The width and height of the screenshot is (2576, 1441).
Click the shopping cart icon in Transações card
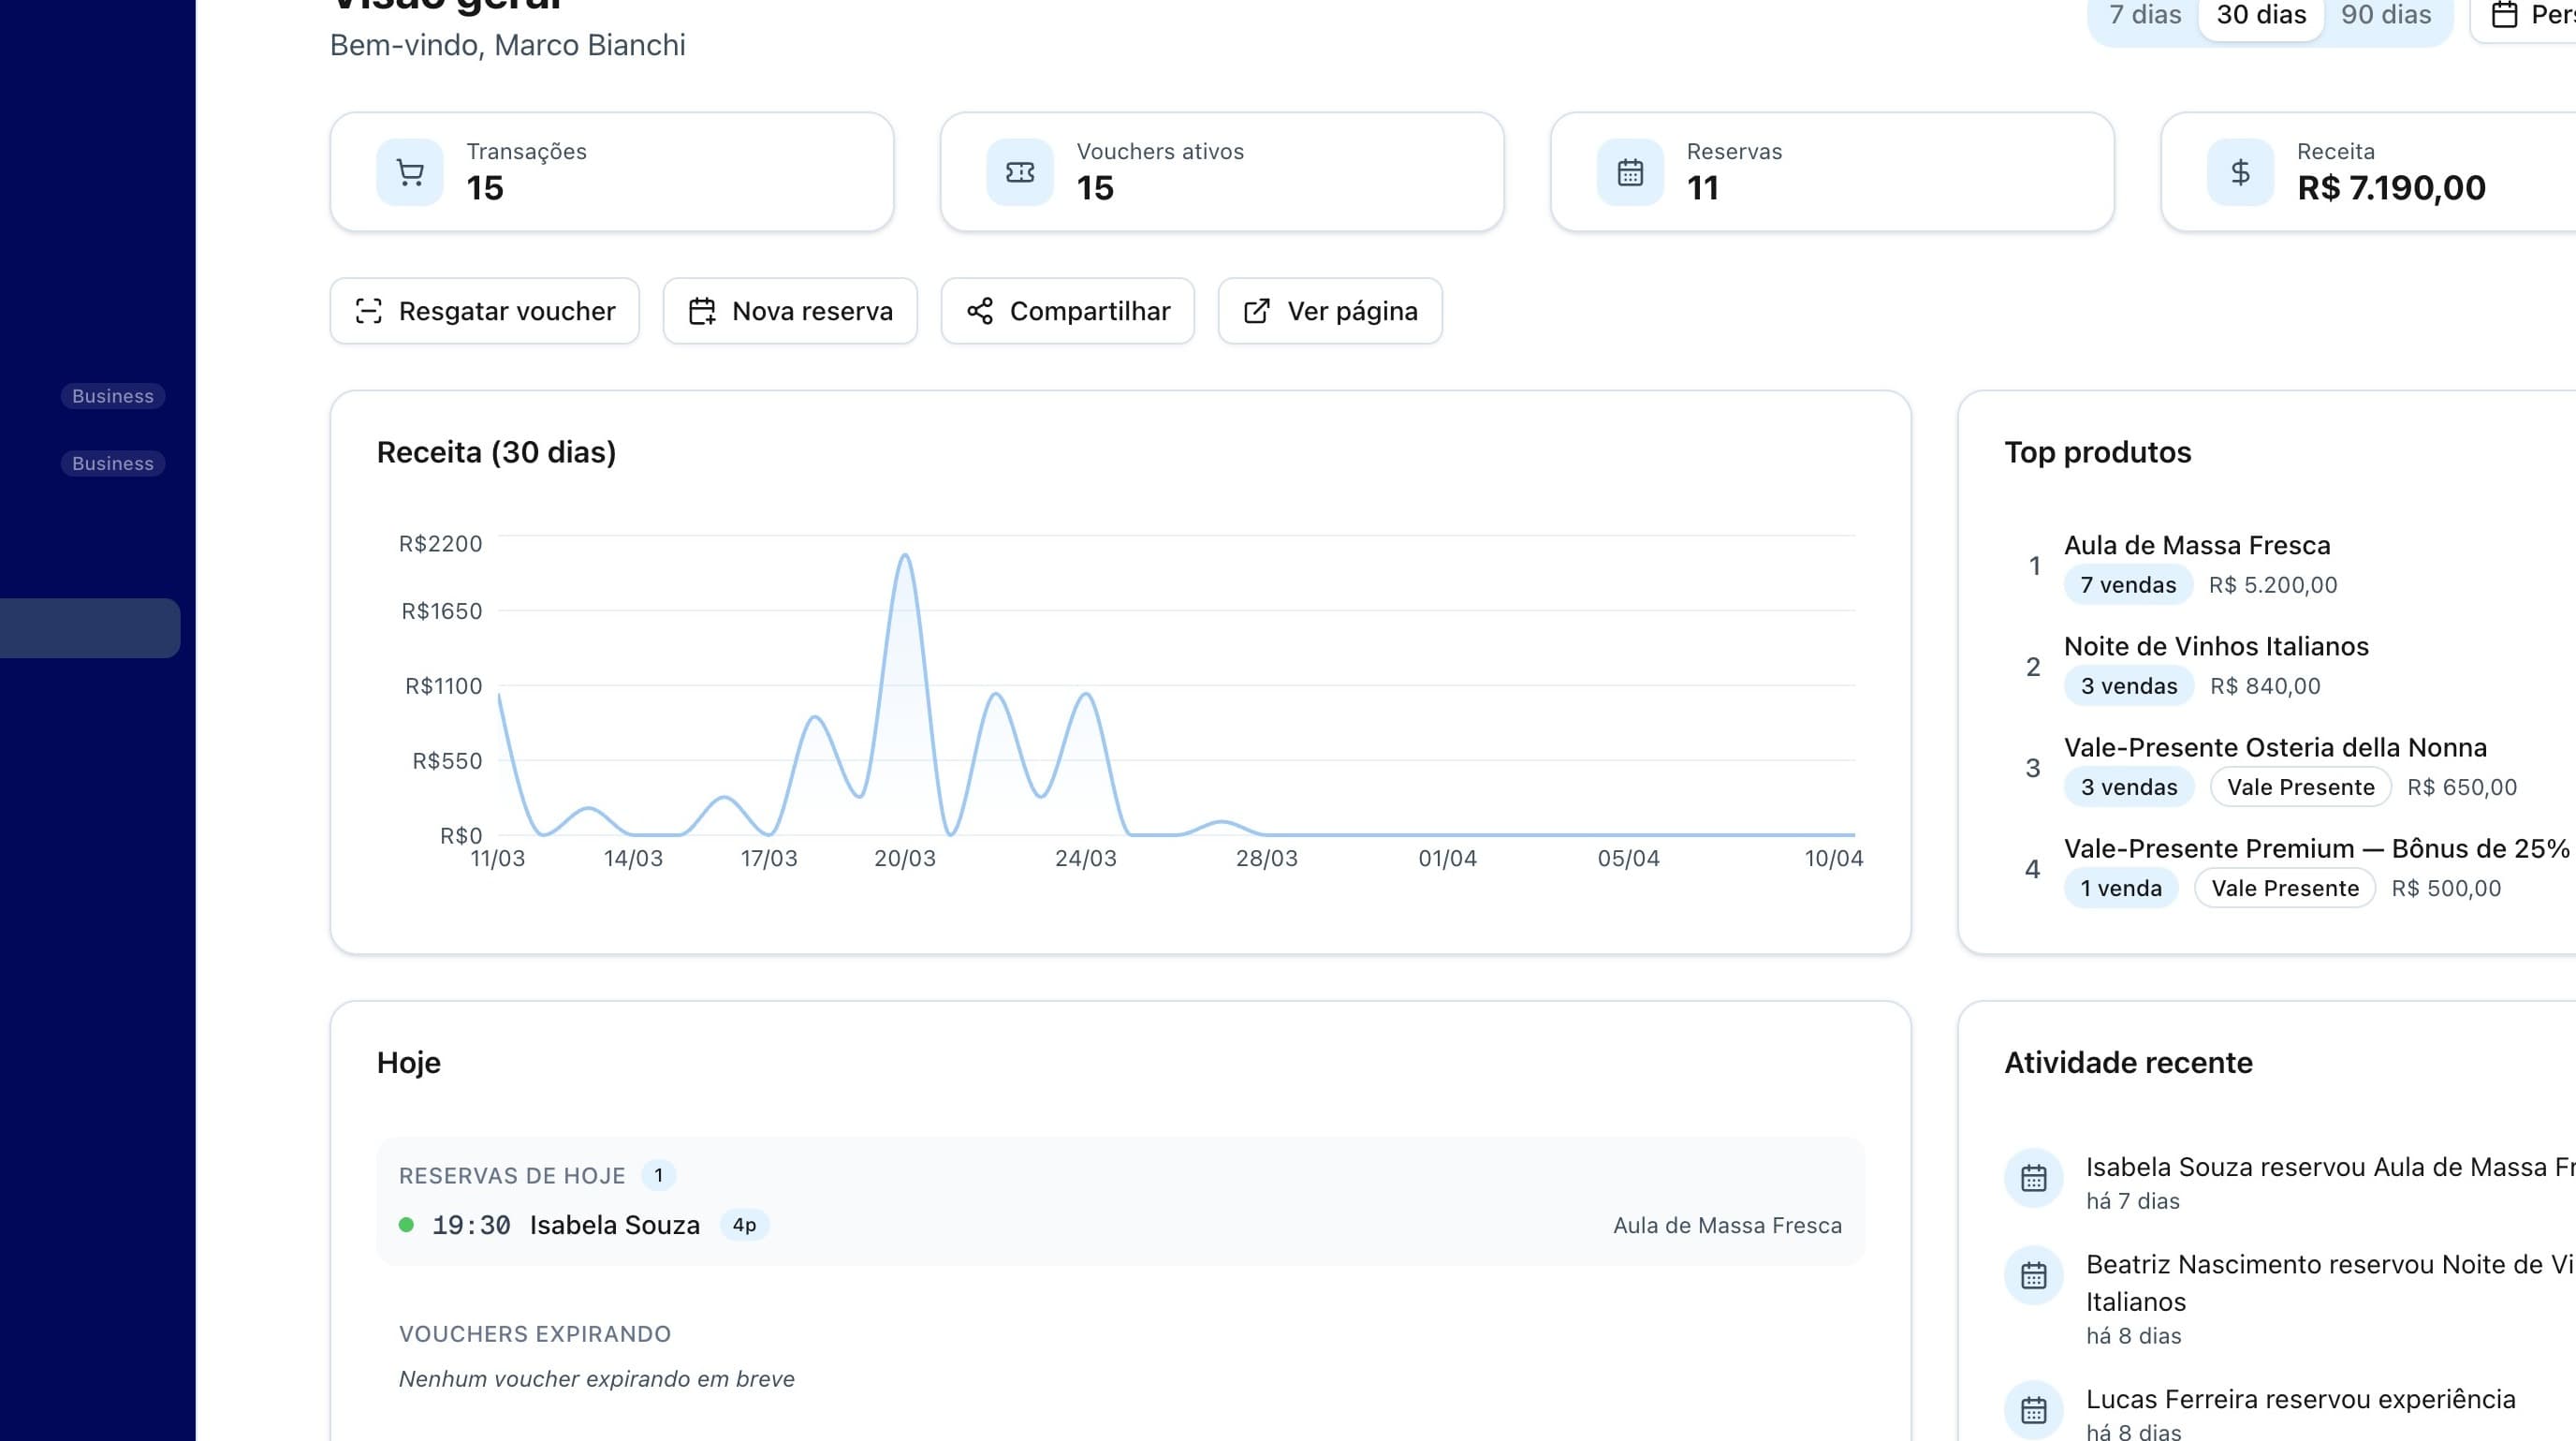(x=410, y=172)
